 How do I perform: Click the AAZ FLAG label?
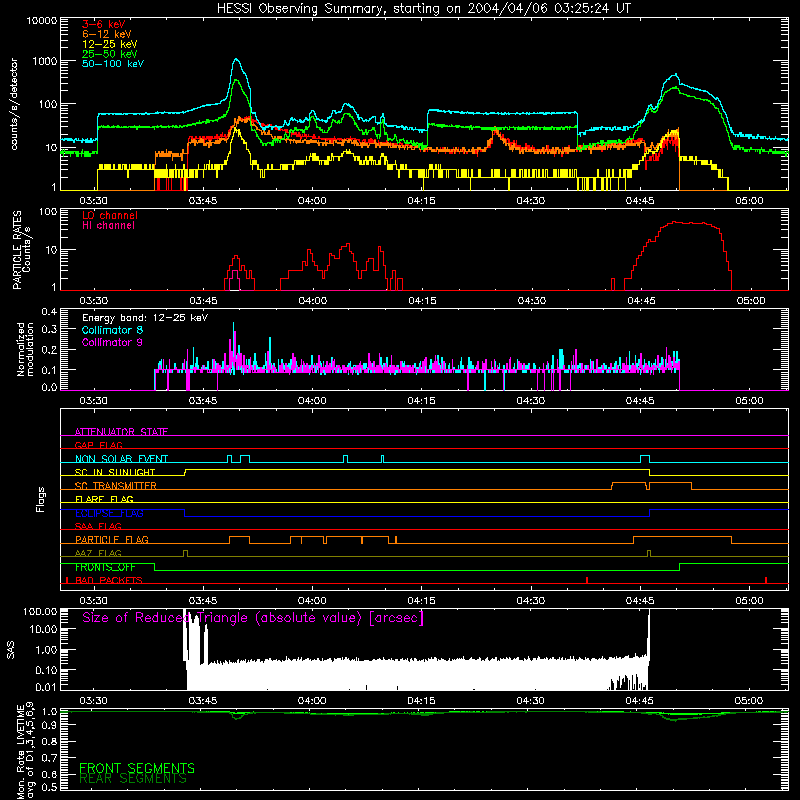click(98, 553)
